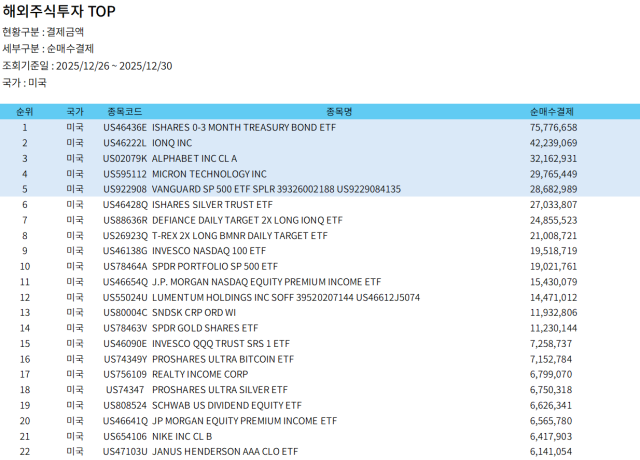Select SPDR GOLD SHARES ETF row
This screenshot has width=640, height=460.
coord(204,327)
